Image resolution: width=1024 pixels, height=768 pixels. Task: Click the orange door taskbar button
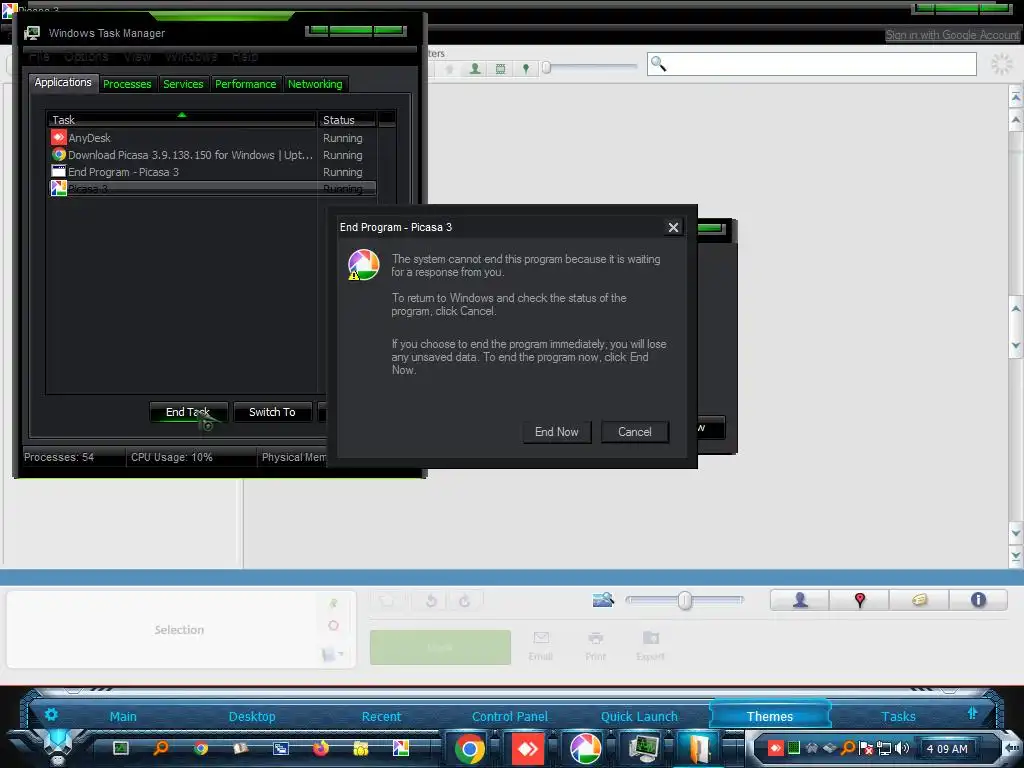pos(699,748)
